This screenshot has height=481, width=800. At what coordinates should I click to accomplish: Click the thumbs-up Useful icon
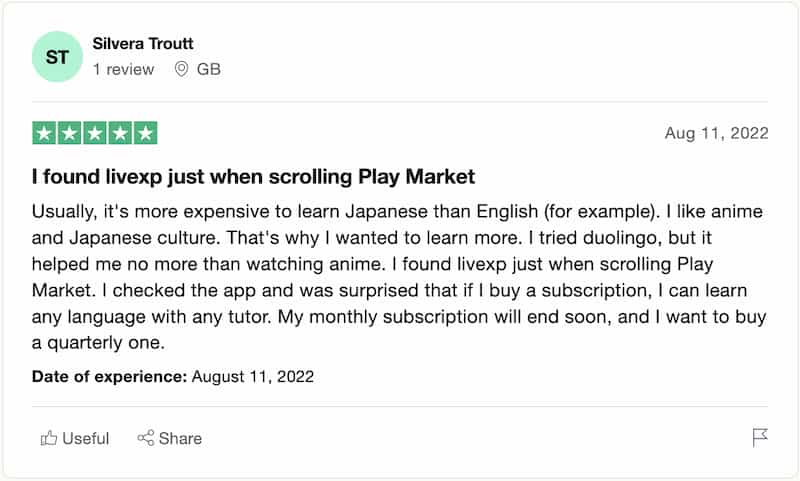point(49,438)
